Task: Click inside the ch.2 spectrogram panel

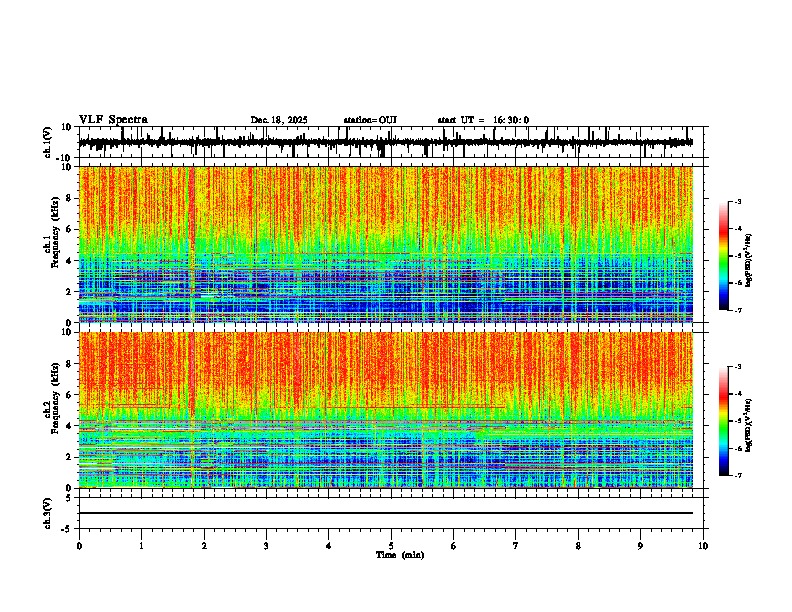Action: click(x=386, y=410)
